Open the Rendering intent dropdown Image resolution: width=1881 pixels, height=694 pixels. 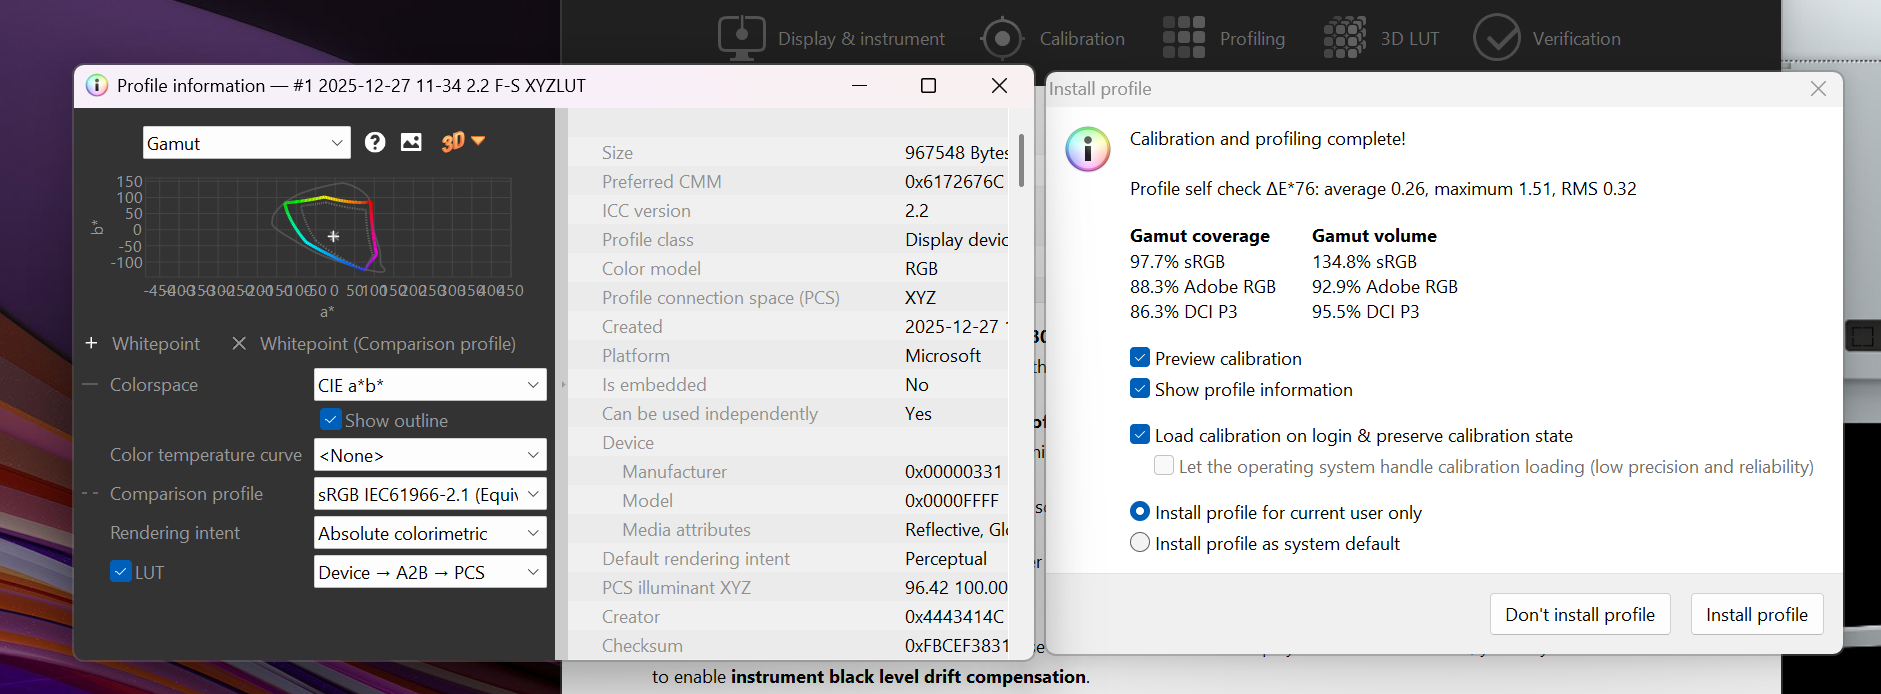coord(430,533)
